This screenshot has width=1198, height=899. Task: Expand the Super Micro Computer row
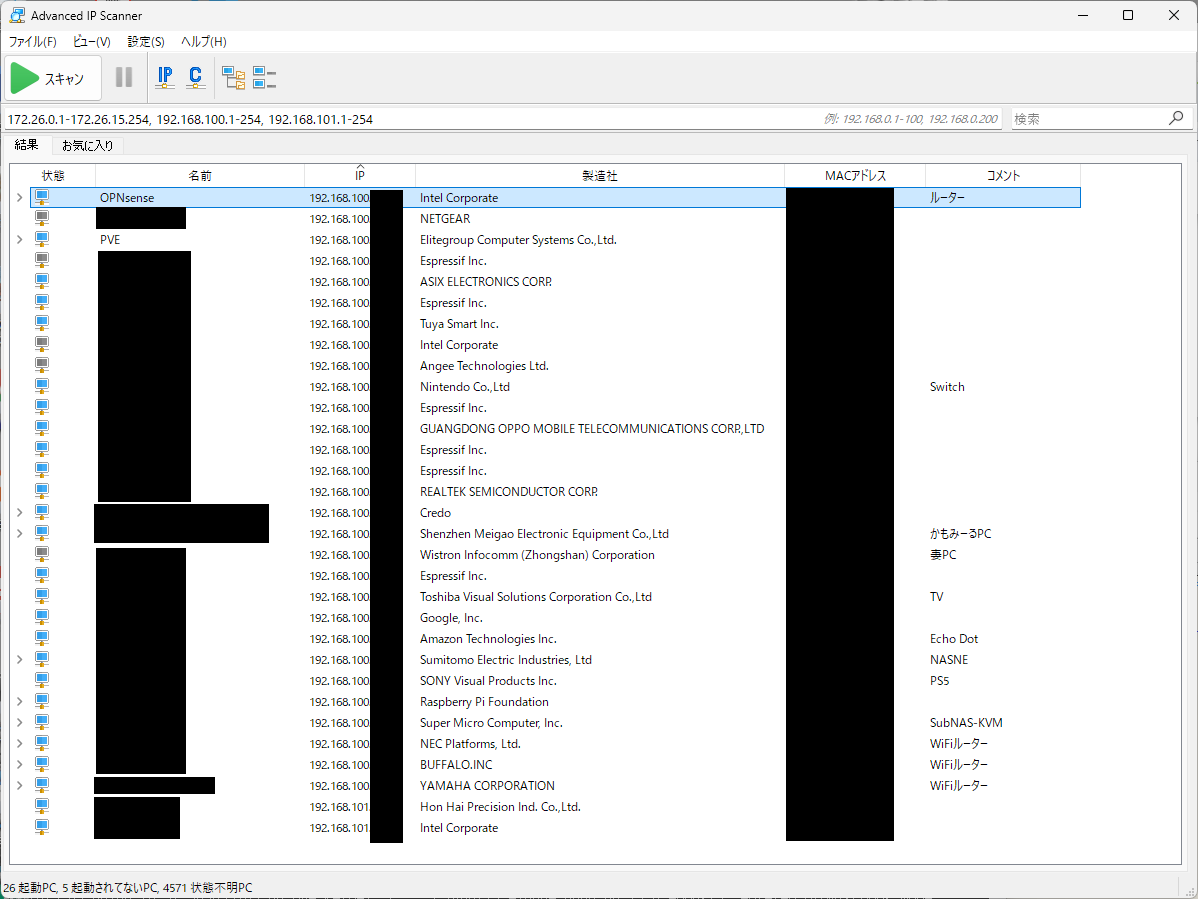[x=20, y=723]
